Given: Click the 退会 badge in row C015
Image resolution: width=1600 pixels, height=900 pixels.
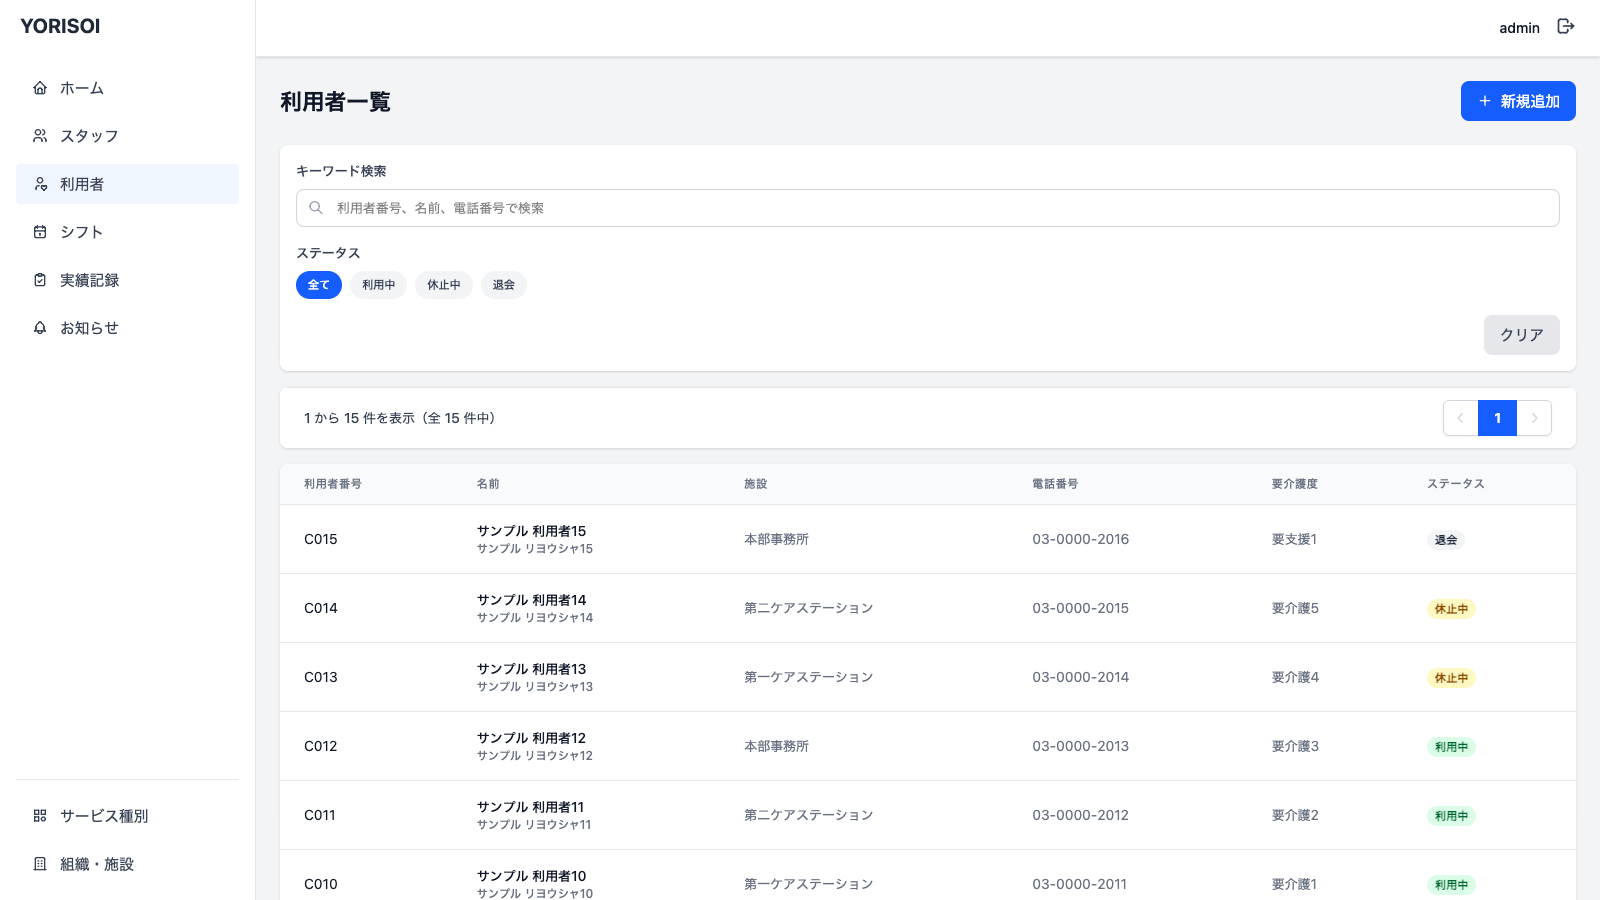Looking at the screenshot, I should pos(1446,540).
